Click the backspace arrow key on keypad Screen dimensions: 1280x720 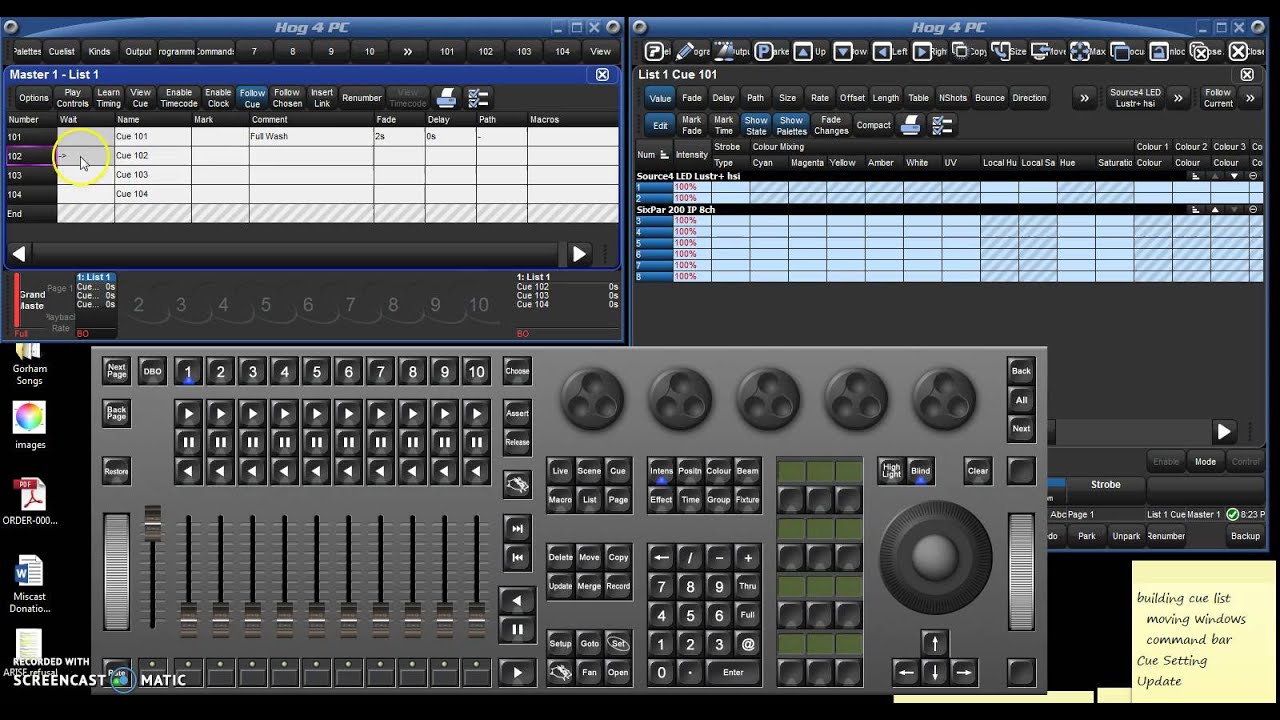tap(661, 557)
